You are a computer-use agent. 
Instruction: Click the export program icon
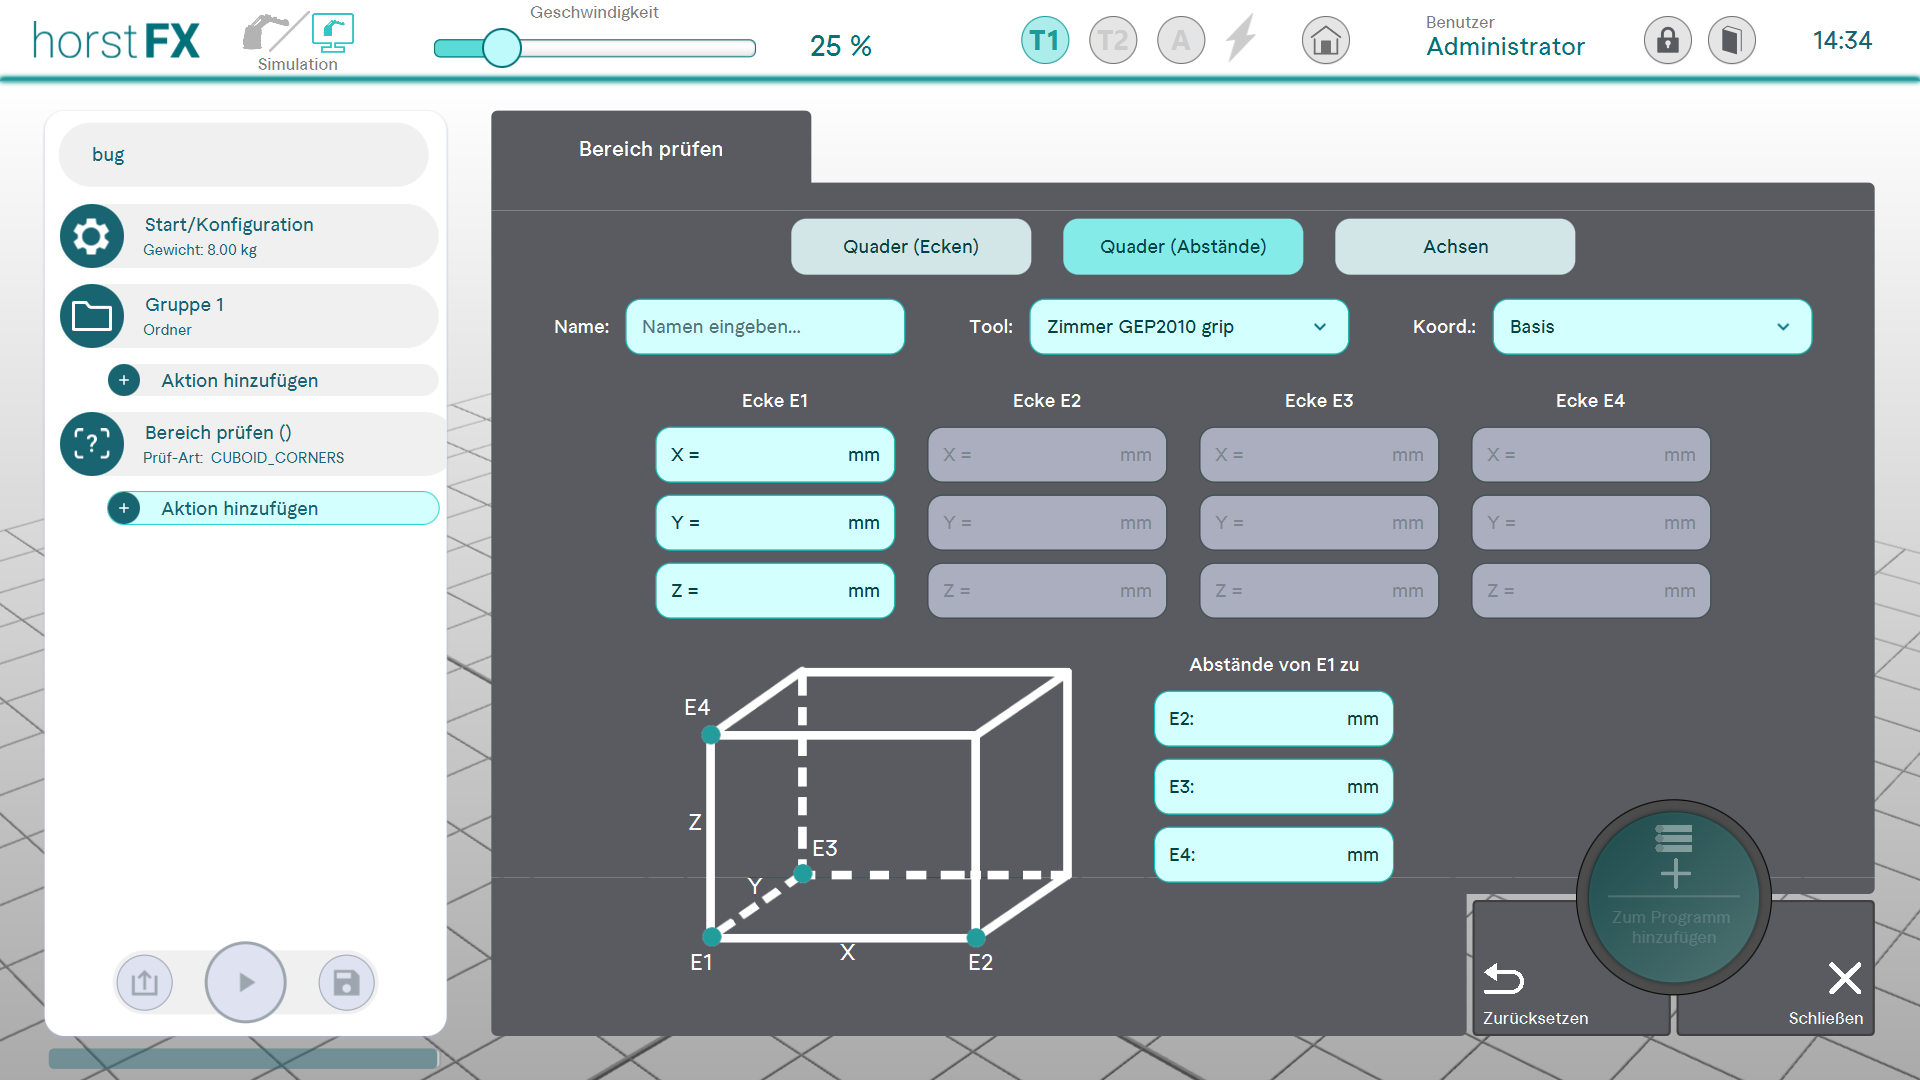144,983
